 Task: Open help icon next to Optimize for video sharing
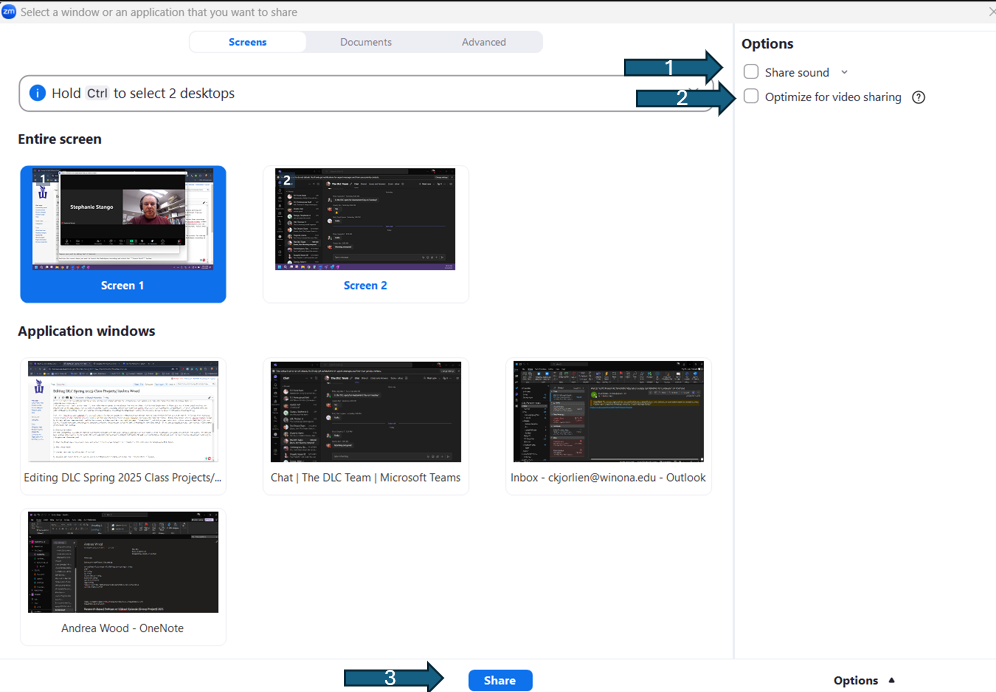click(x=918, y=98)
